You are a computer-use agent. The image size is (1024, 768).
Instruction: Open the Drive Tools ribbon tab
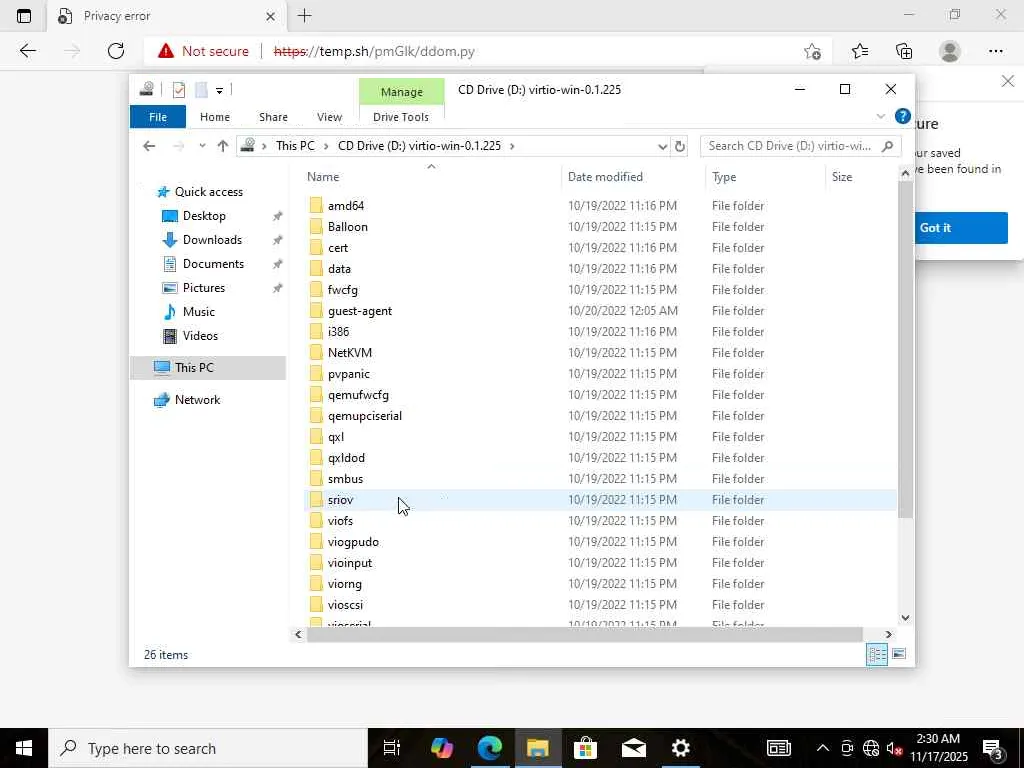click(x=401, y=117)
